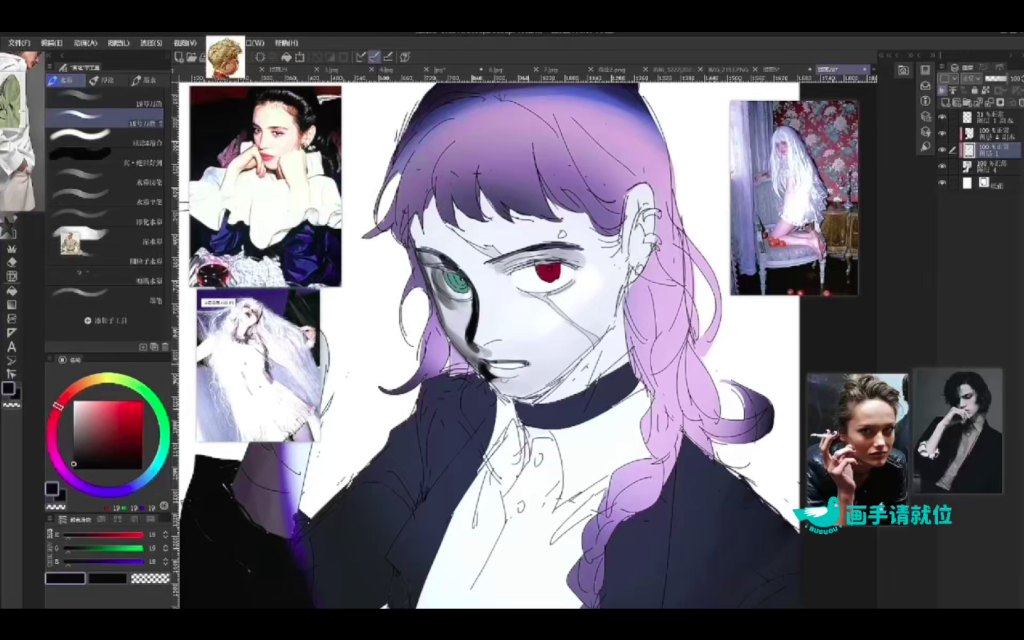Select the Gradient tool in left toolbar
Viewport: 1024px width, 640px height.
12,304
